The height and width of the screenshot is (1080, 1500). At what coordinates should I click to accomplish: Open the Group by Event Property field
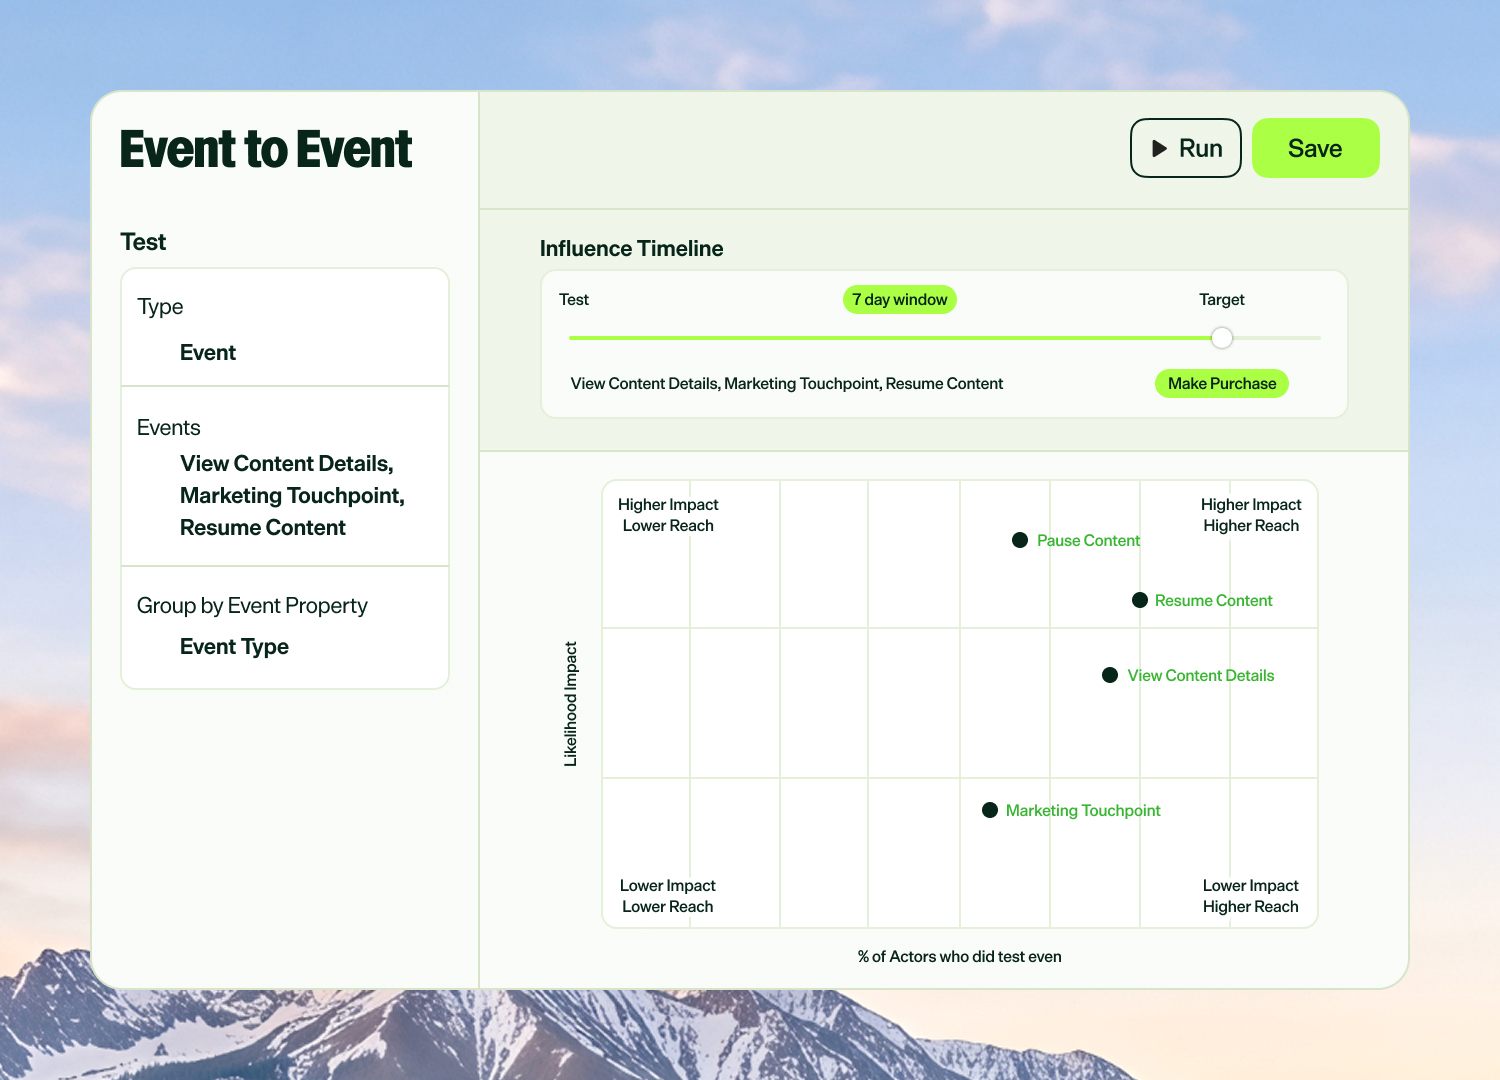pyautogui.click(x=285, y=627)
